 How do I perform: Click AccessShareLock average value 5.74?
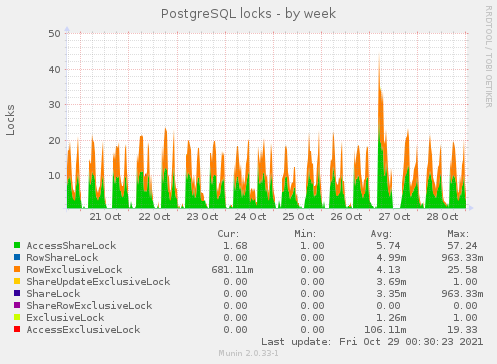point(388,246)
